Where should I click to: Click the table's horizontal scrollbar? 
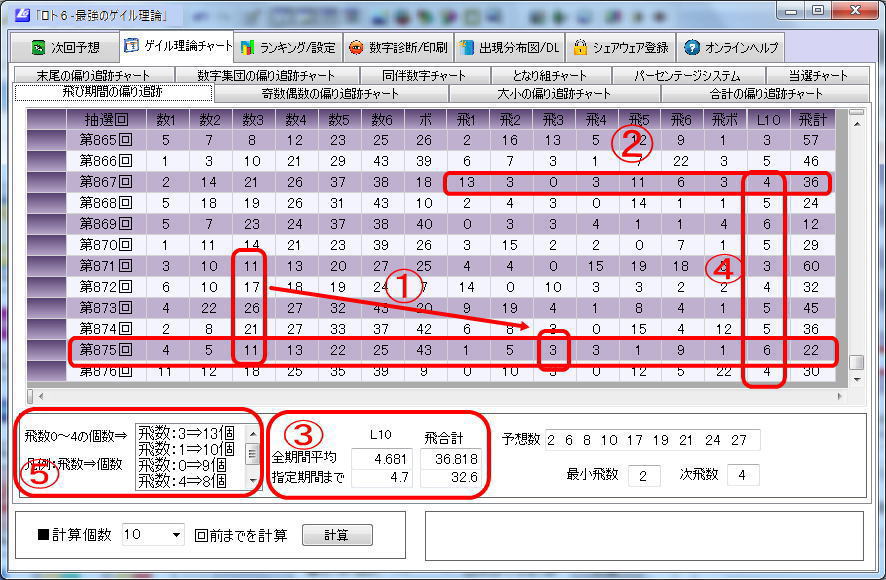coord(440,396)
